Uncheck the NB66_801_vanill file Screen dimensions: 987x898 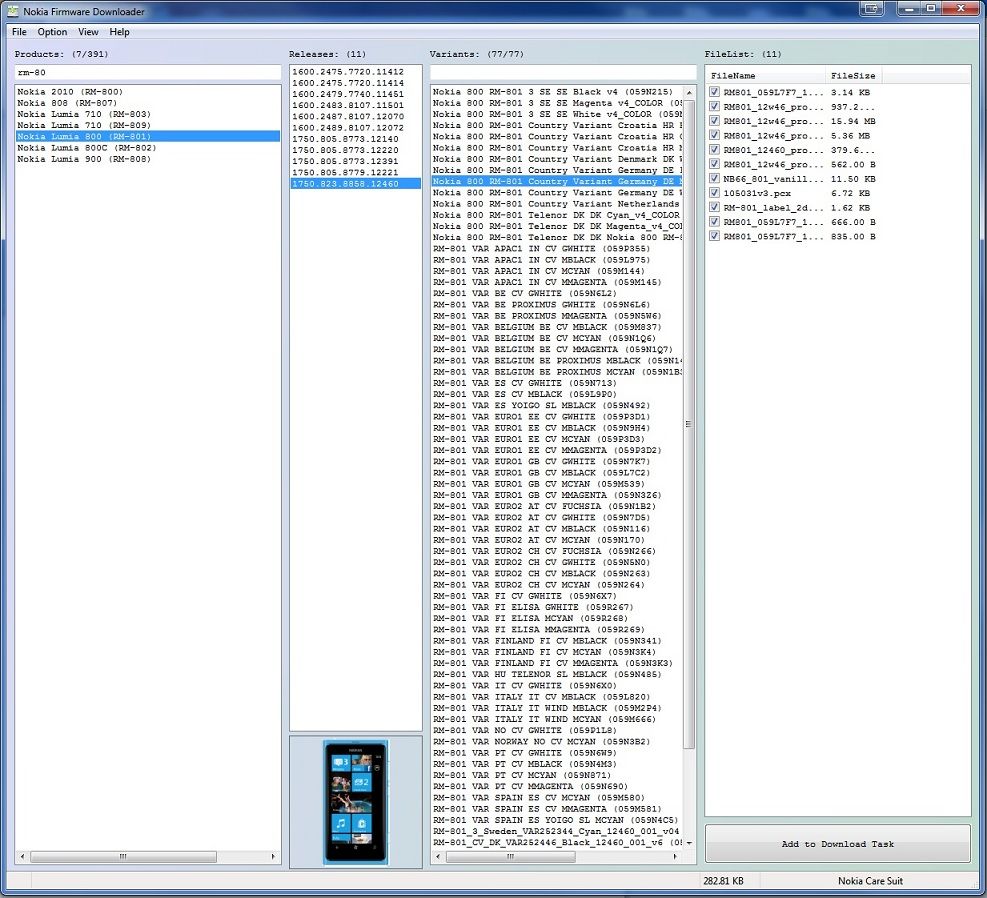[714, 179]
